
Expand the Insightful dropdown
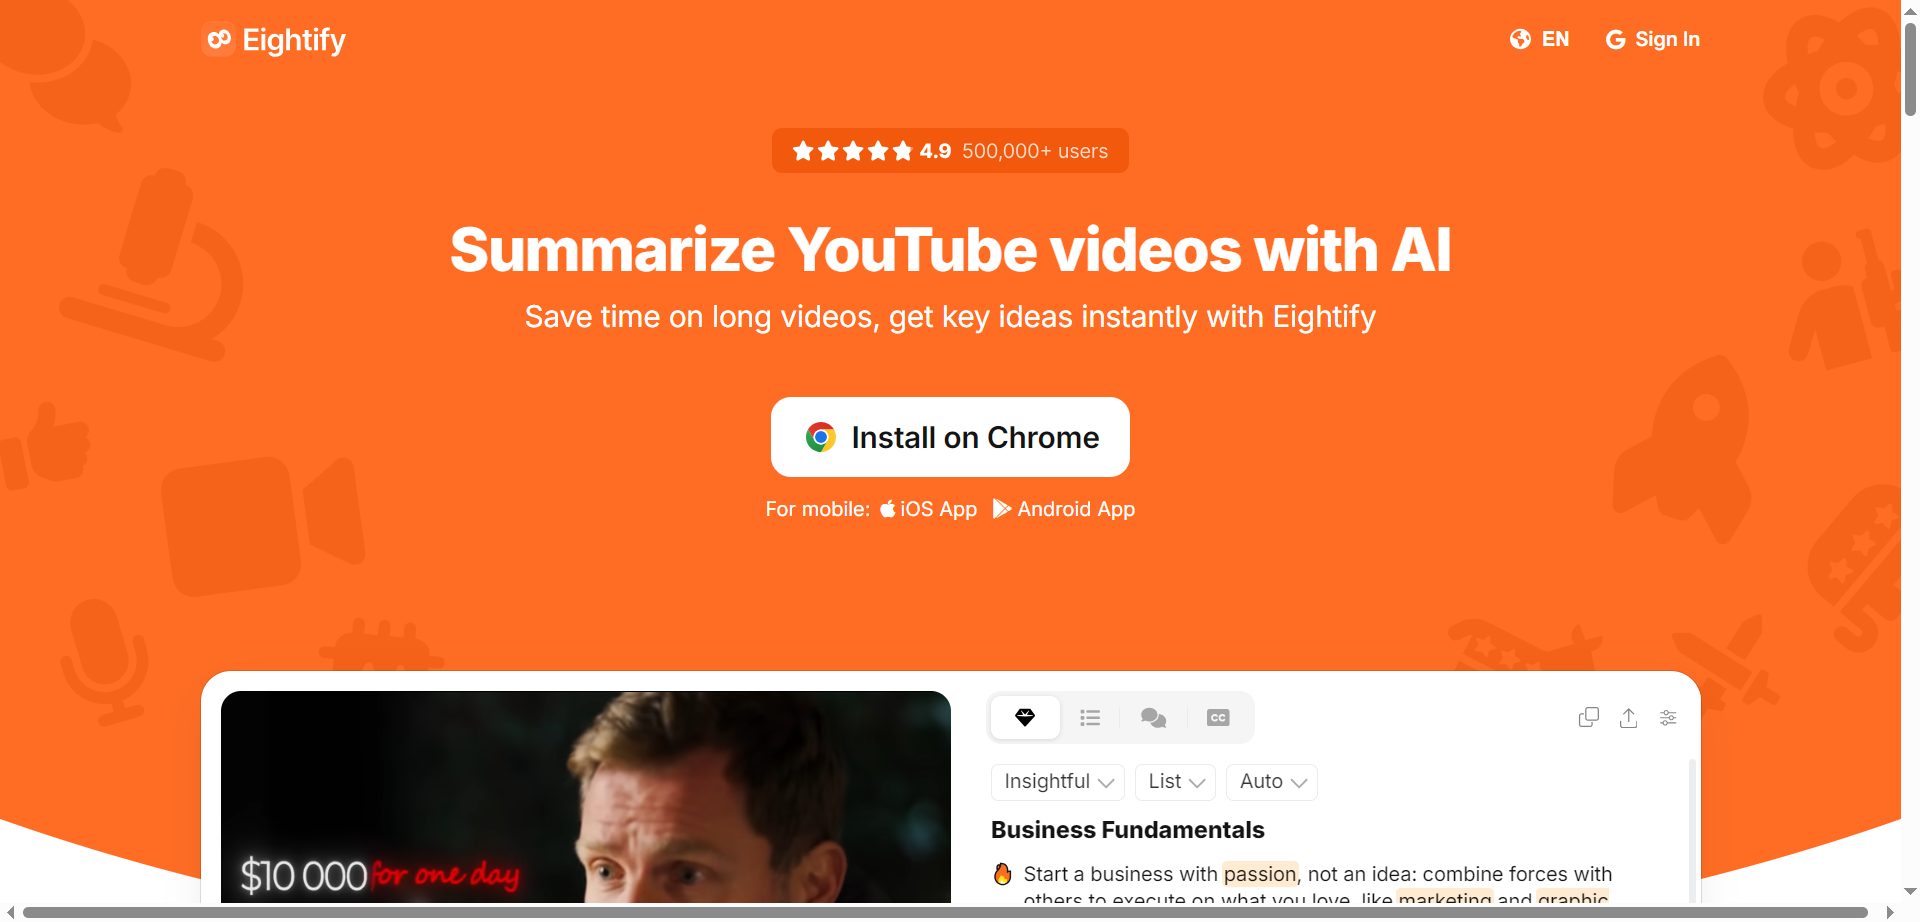pyautogui.click(x=1058, y=782)
